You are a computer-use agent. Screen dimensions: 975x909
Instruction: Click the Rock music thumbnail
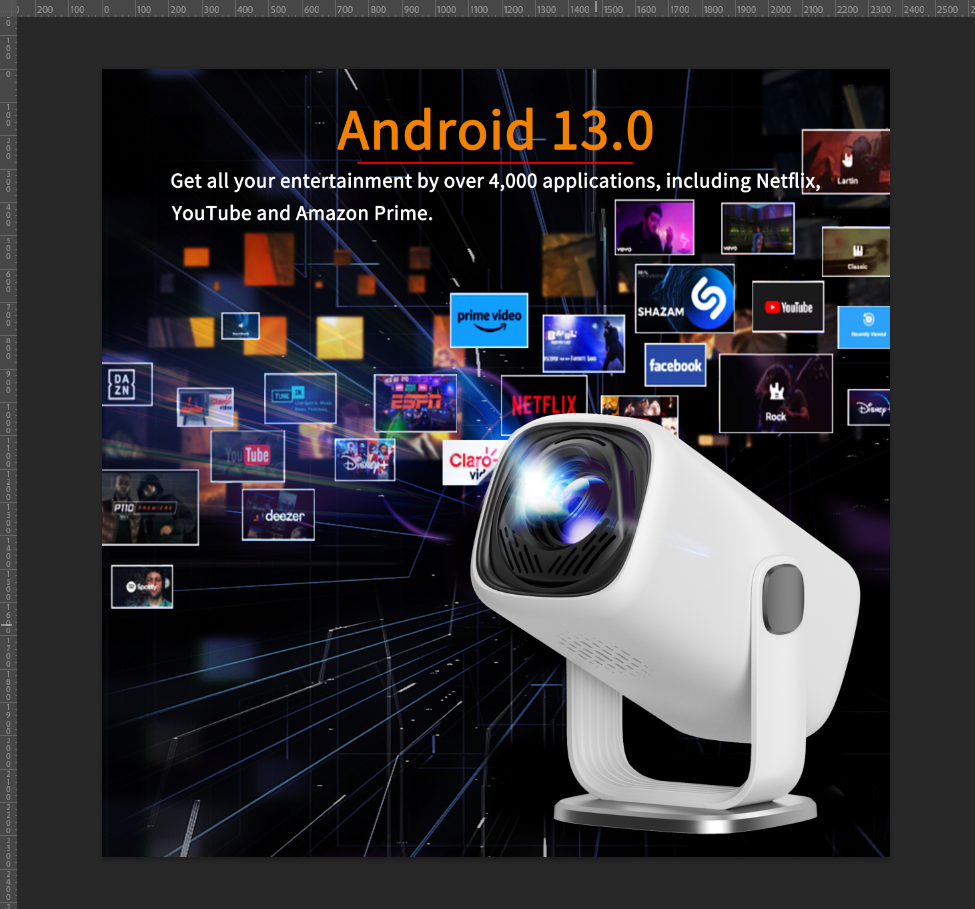[775, 393]
